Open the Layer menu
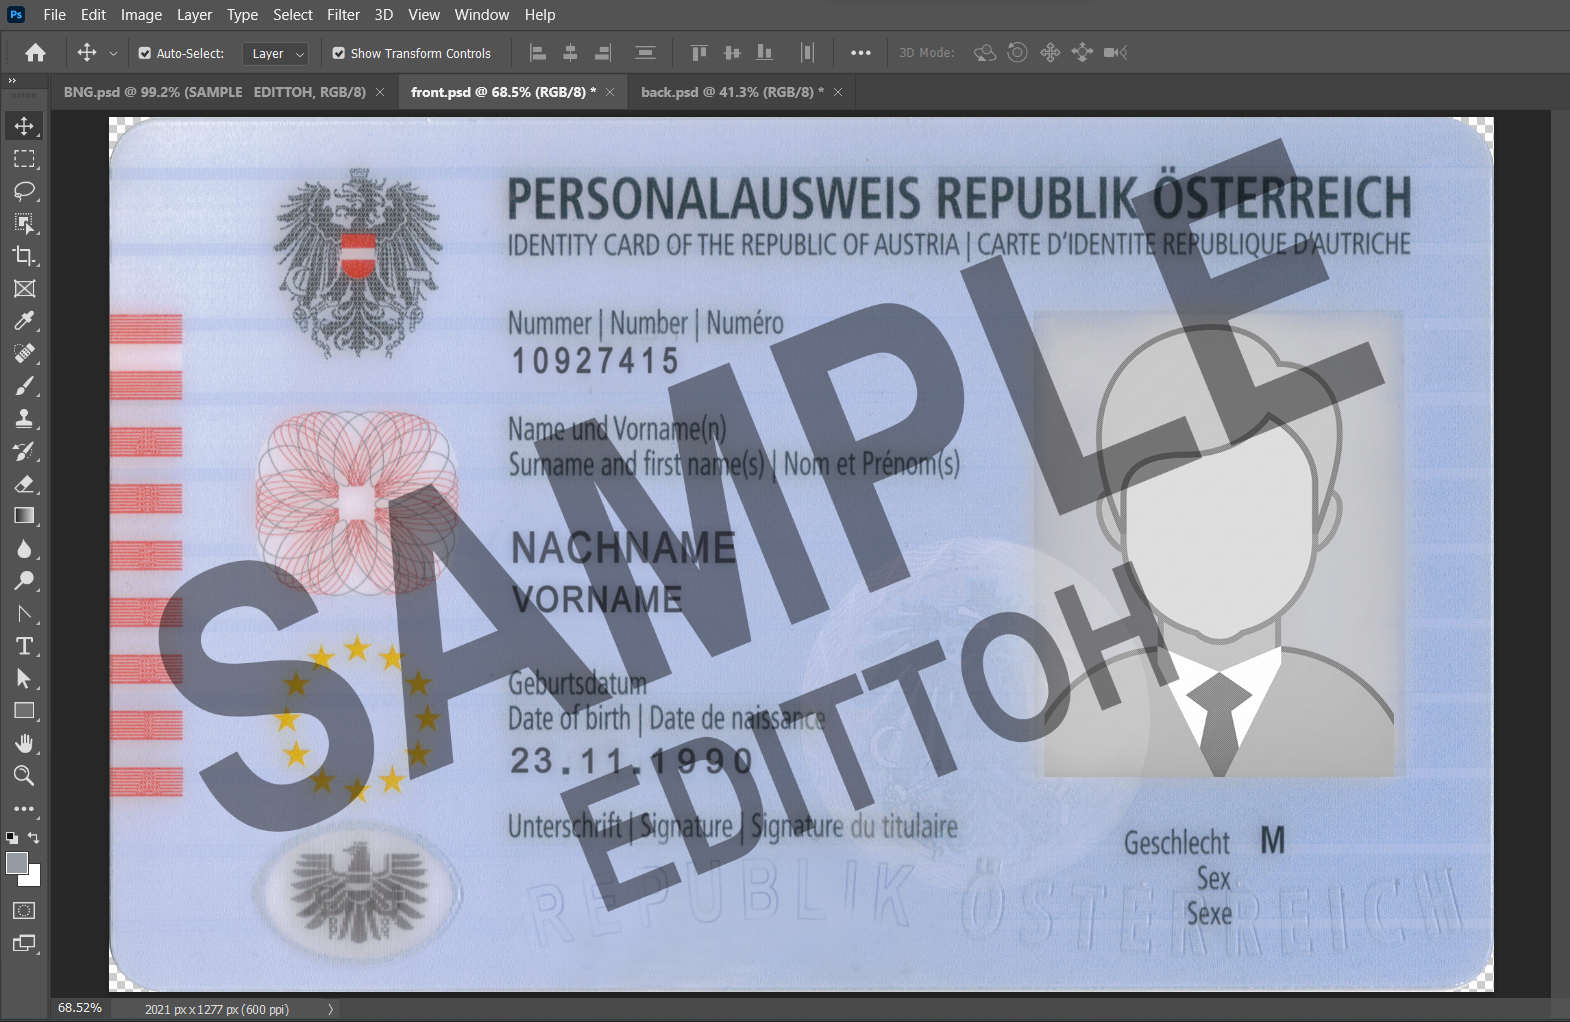The width and height of the screenshot is (1570, 1022). (x=194, y=15)
